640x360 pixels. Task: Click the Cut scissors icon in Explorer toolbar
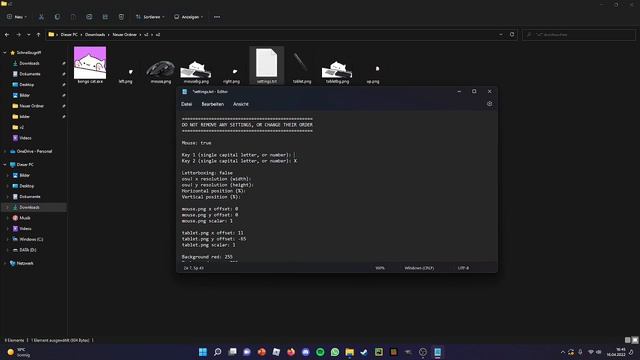pos(41,17)
